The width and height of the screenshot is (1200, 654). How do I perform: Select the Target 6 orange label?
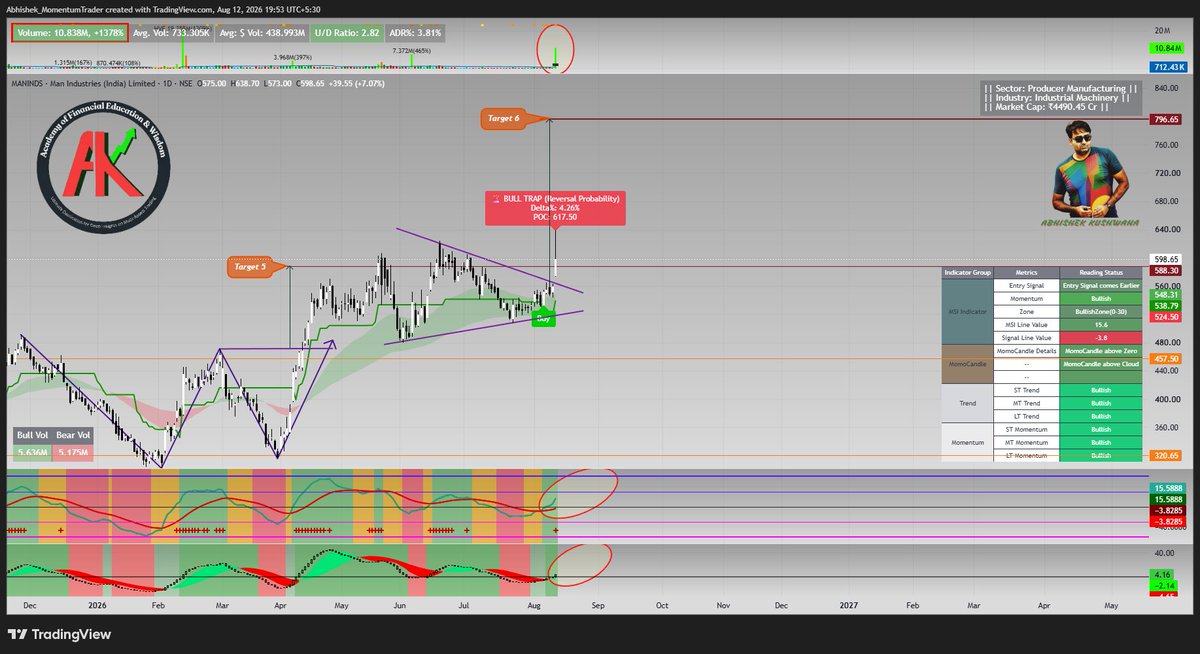(x=503, y=118)
